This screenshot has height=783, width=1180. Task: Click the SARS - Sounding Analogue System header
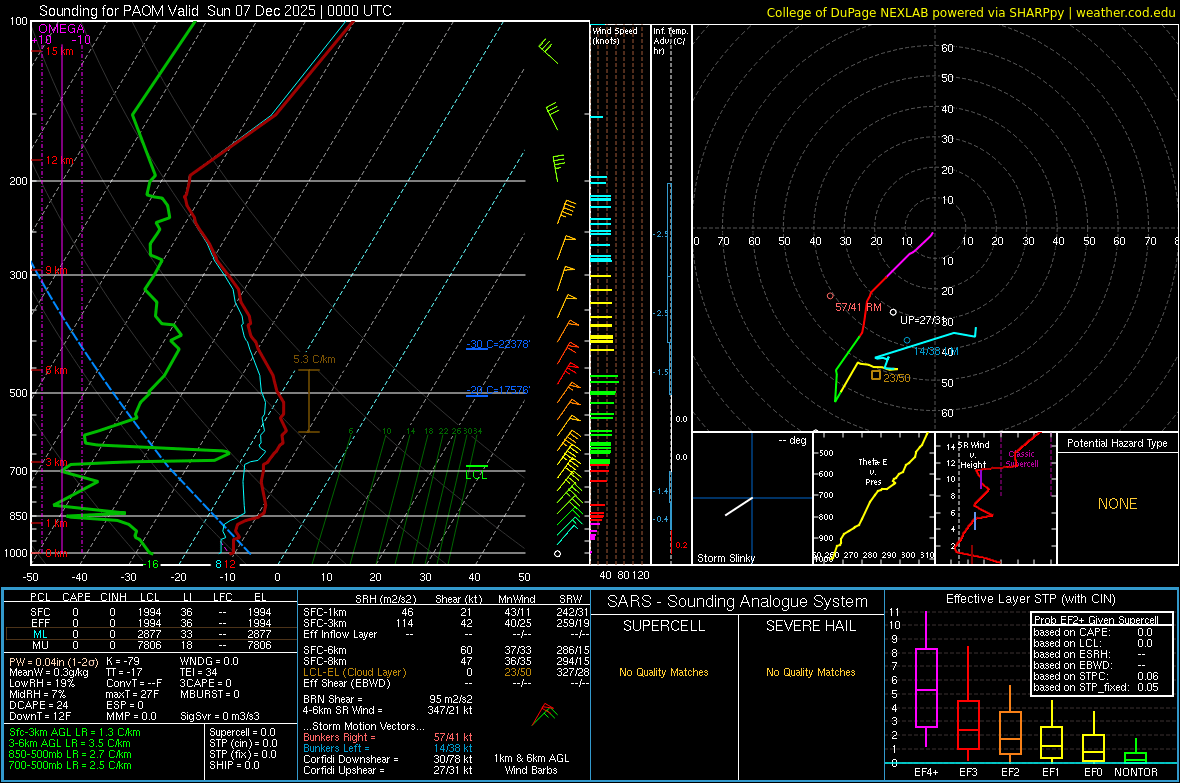738,602
